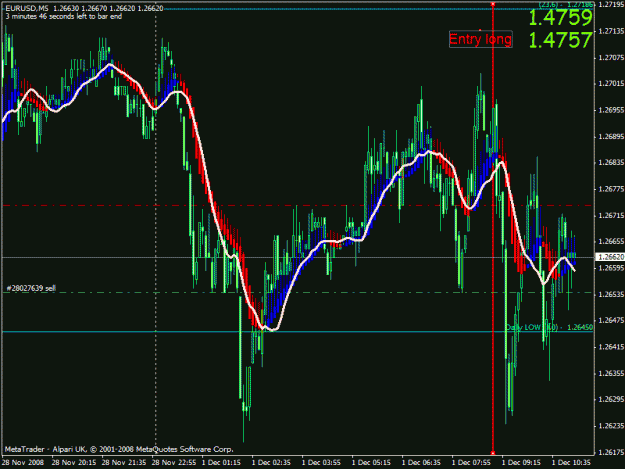Click price axis label 1.27015
Image resolution: width=625 pixels, height=469 pixels.
[611, 84]
